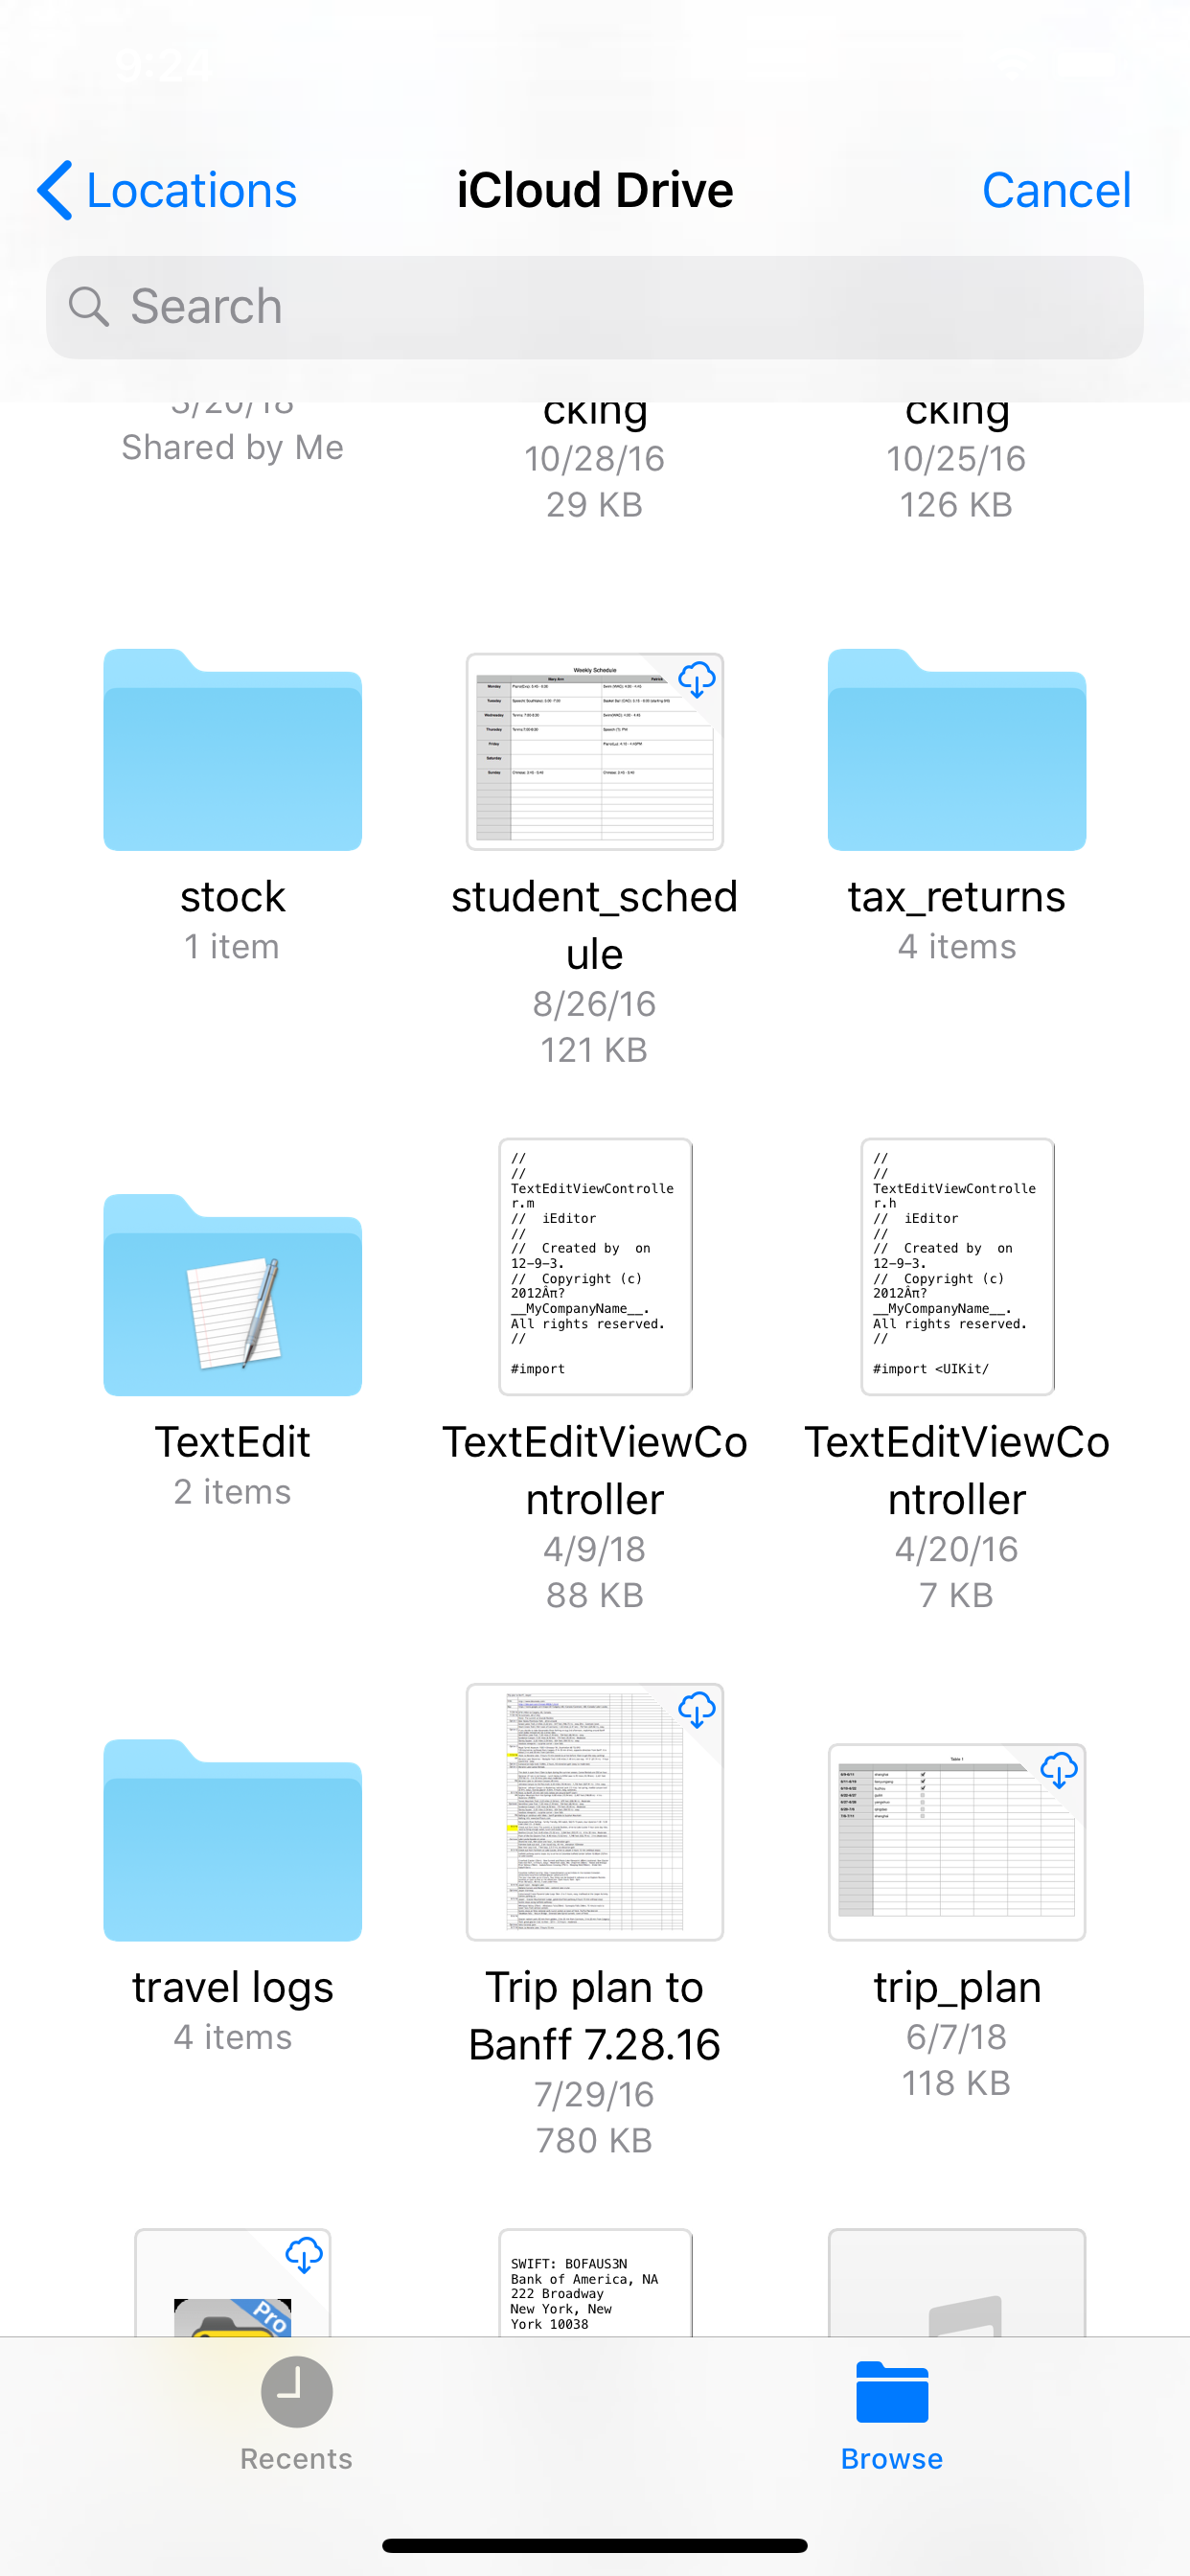Open the TextEditViewController file dated 4/9/18
This screenshot has width=1190, height=2576.
[595, 1267]
